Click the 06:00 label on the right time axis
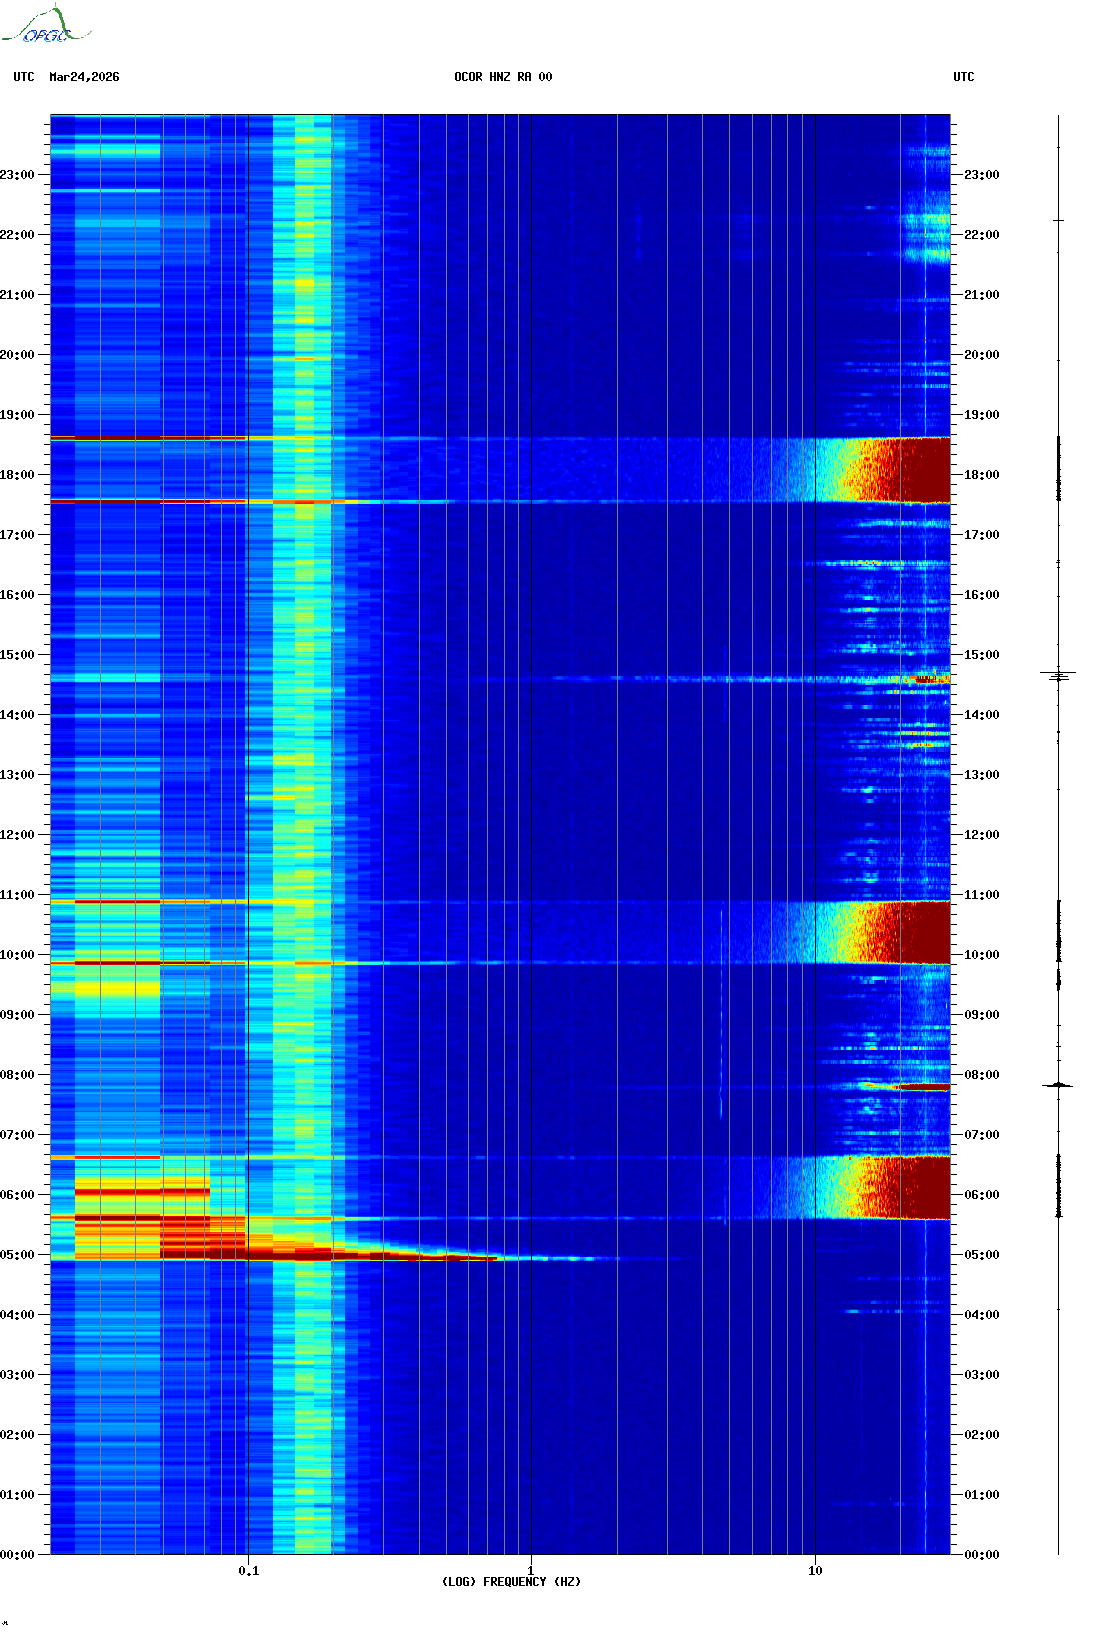 click(x=982, y=1195)
